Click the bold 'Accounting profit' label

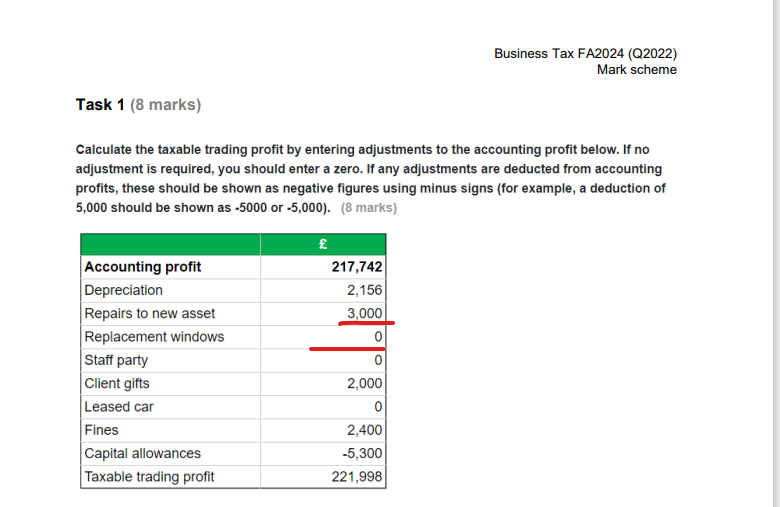(x=143, y=267)
